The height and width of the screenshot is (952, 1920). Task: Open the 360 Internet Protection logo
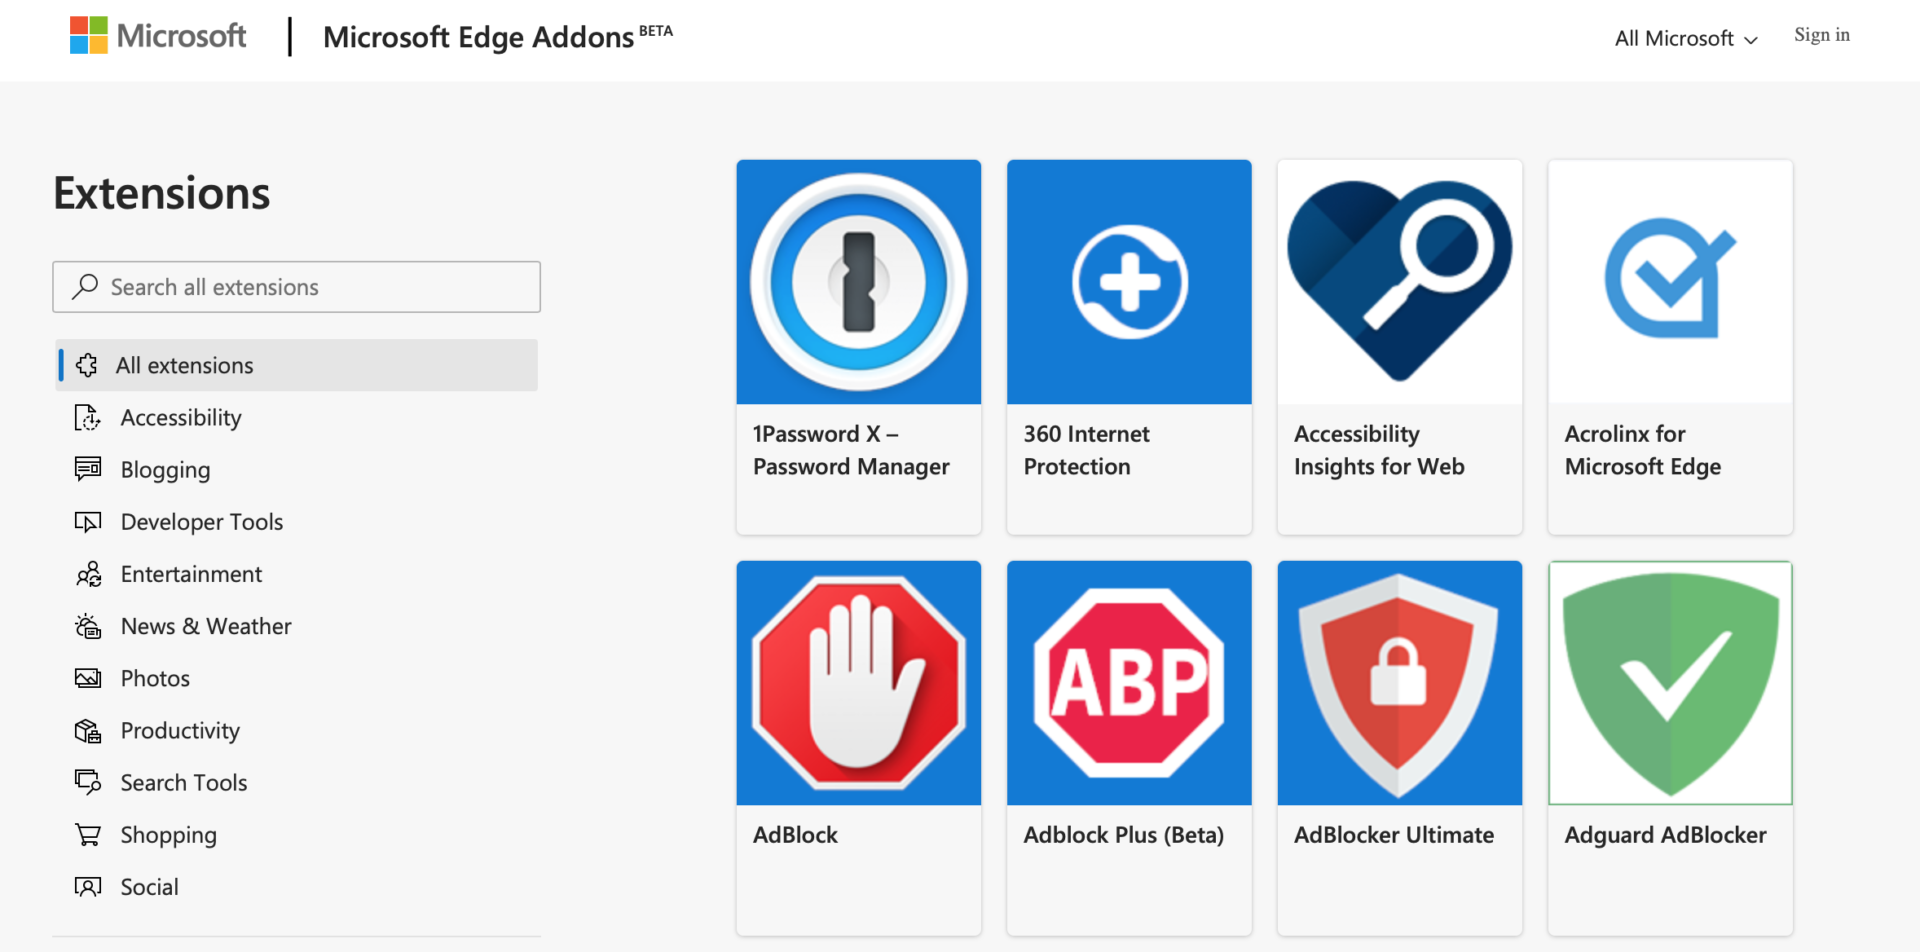click(x=1129, y=282)
